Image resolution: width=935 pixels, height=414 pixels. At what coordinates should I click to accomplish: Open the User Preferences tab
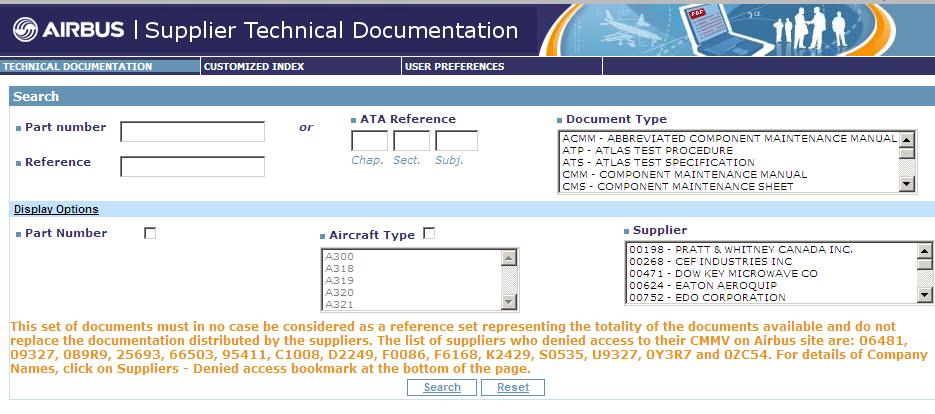point(502,66)
